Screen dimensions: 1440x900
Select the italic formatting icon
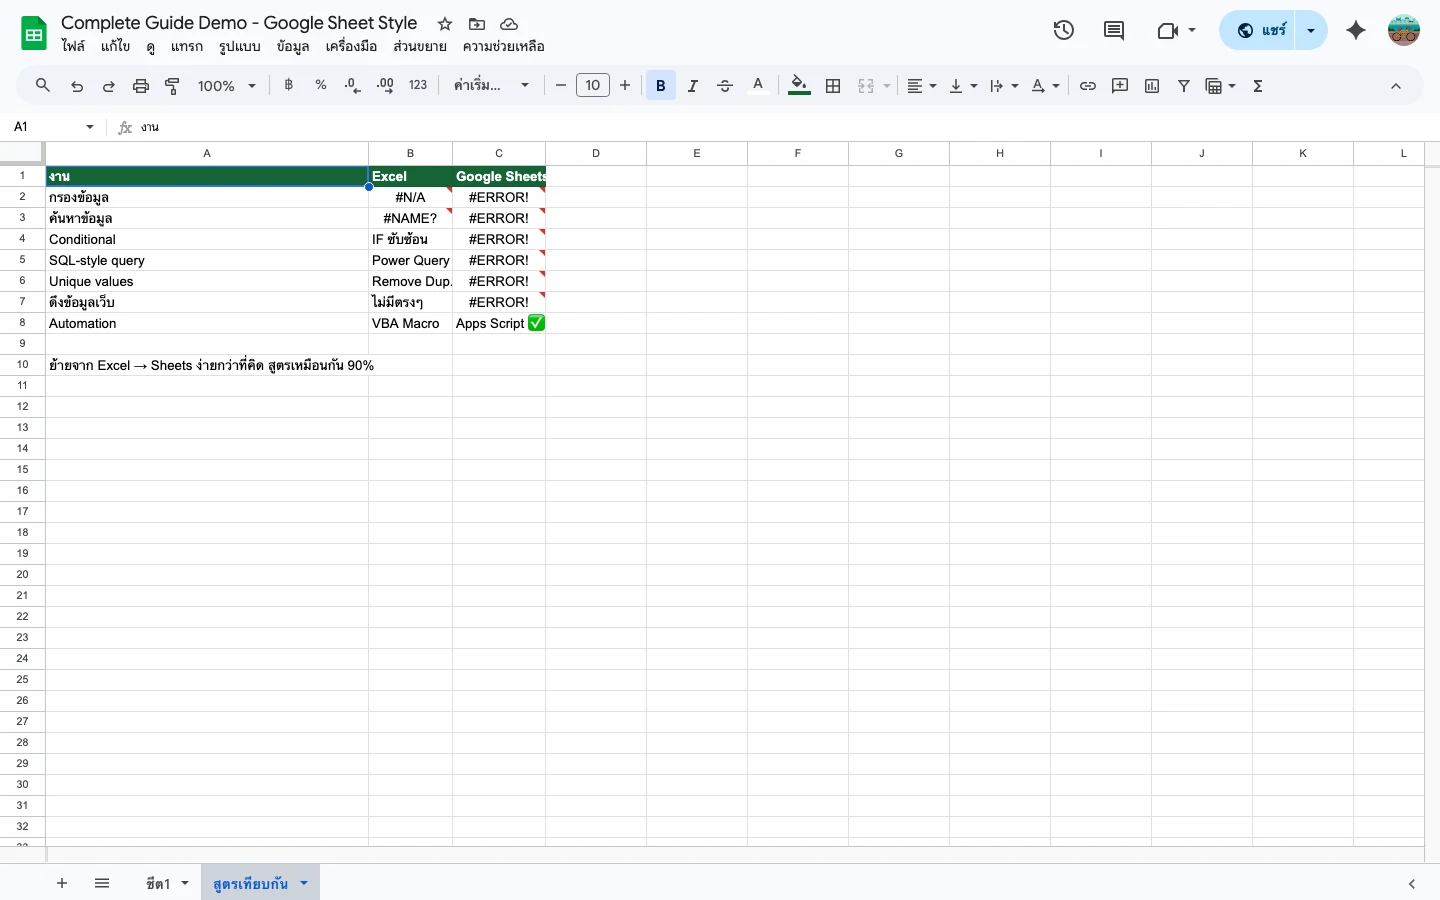click(x=692, y=85)
